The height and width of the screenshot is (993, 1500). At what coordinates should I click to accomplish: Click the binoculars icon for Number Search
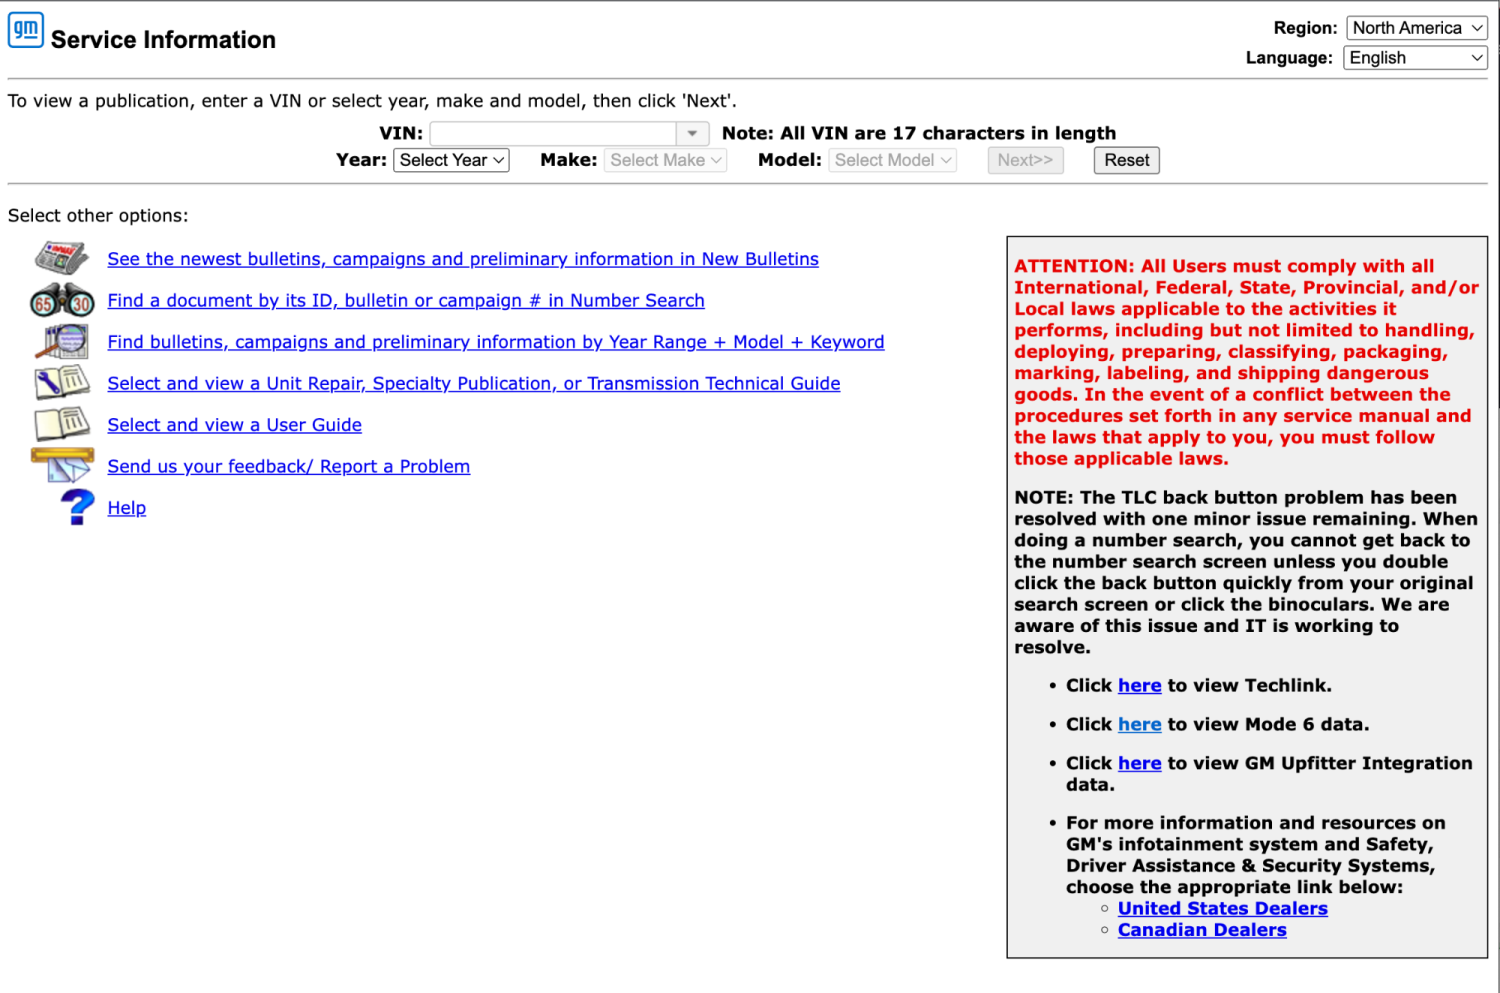point(62,300)
